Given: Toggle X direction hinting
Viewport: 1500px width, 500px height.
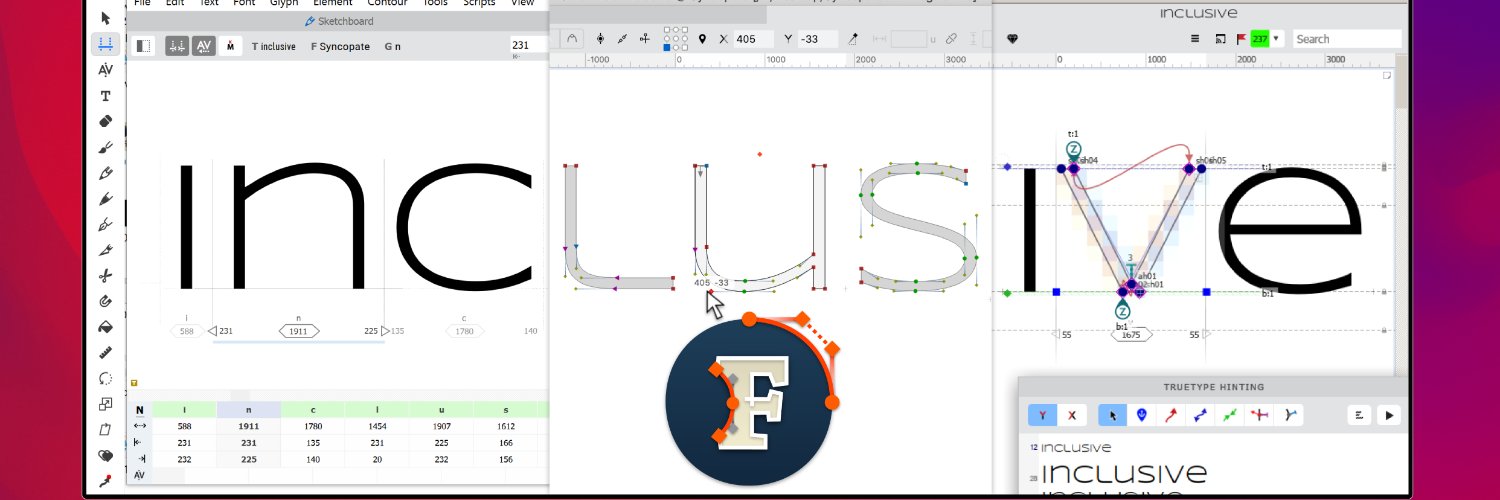Looking at the screenshot, I should coord(1073,415).
